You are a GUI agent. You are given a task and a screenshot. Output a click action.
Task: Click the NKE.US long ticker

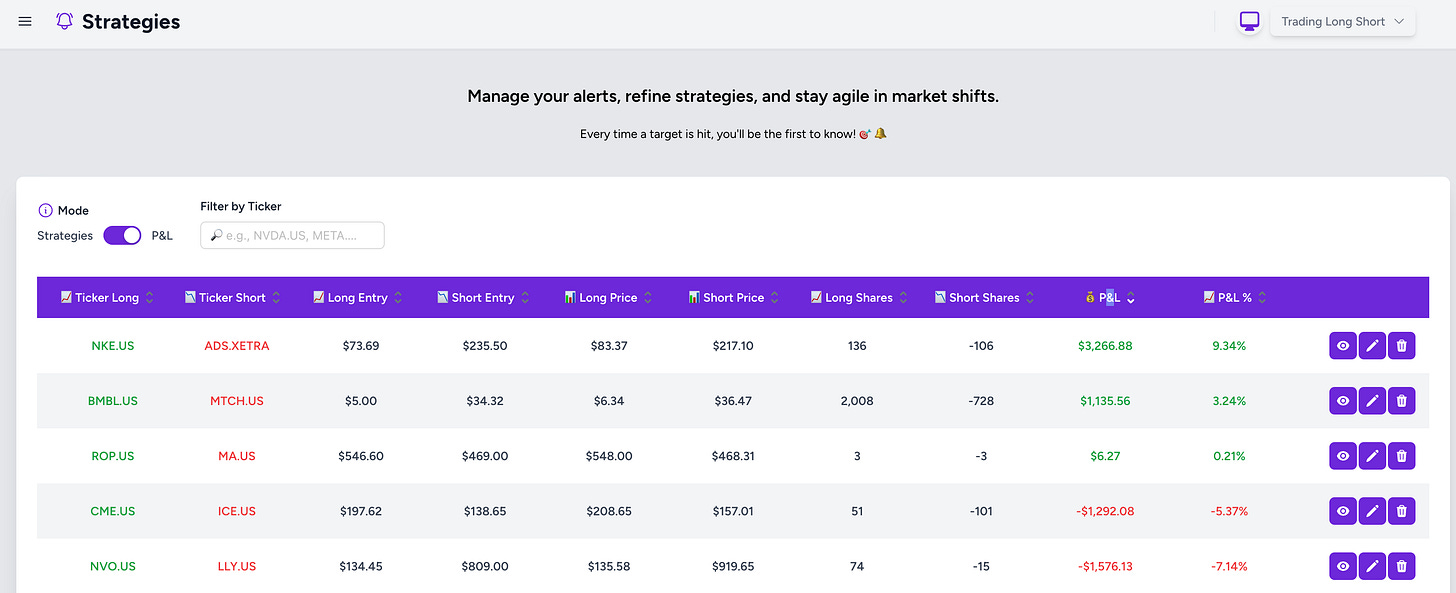click(x=112, y=346)
